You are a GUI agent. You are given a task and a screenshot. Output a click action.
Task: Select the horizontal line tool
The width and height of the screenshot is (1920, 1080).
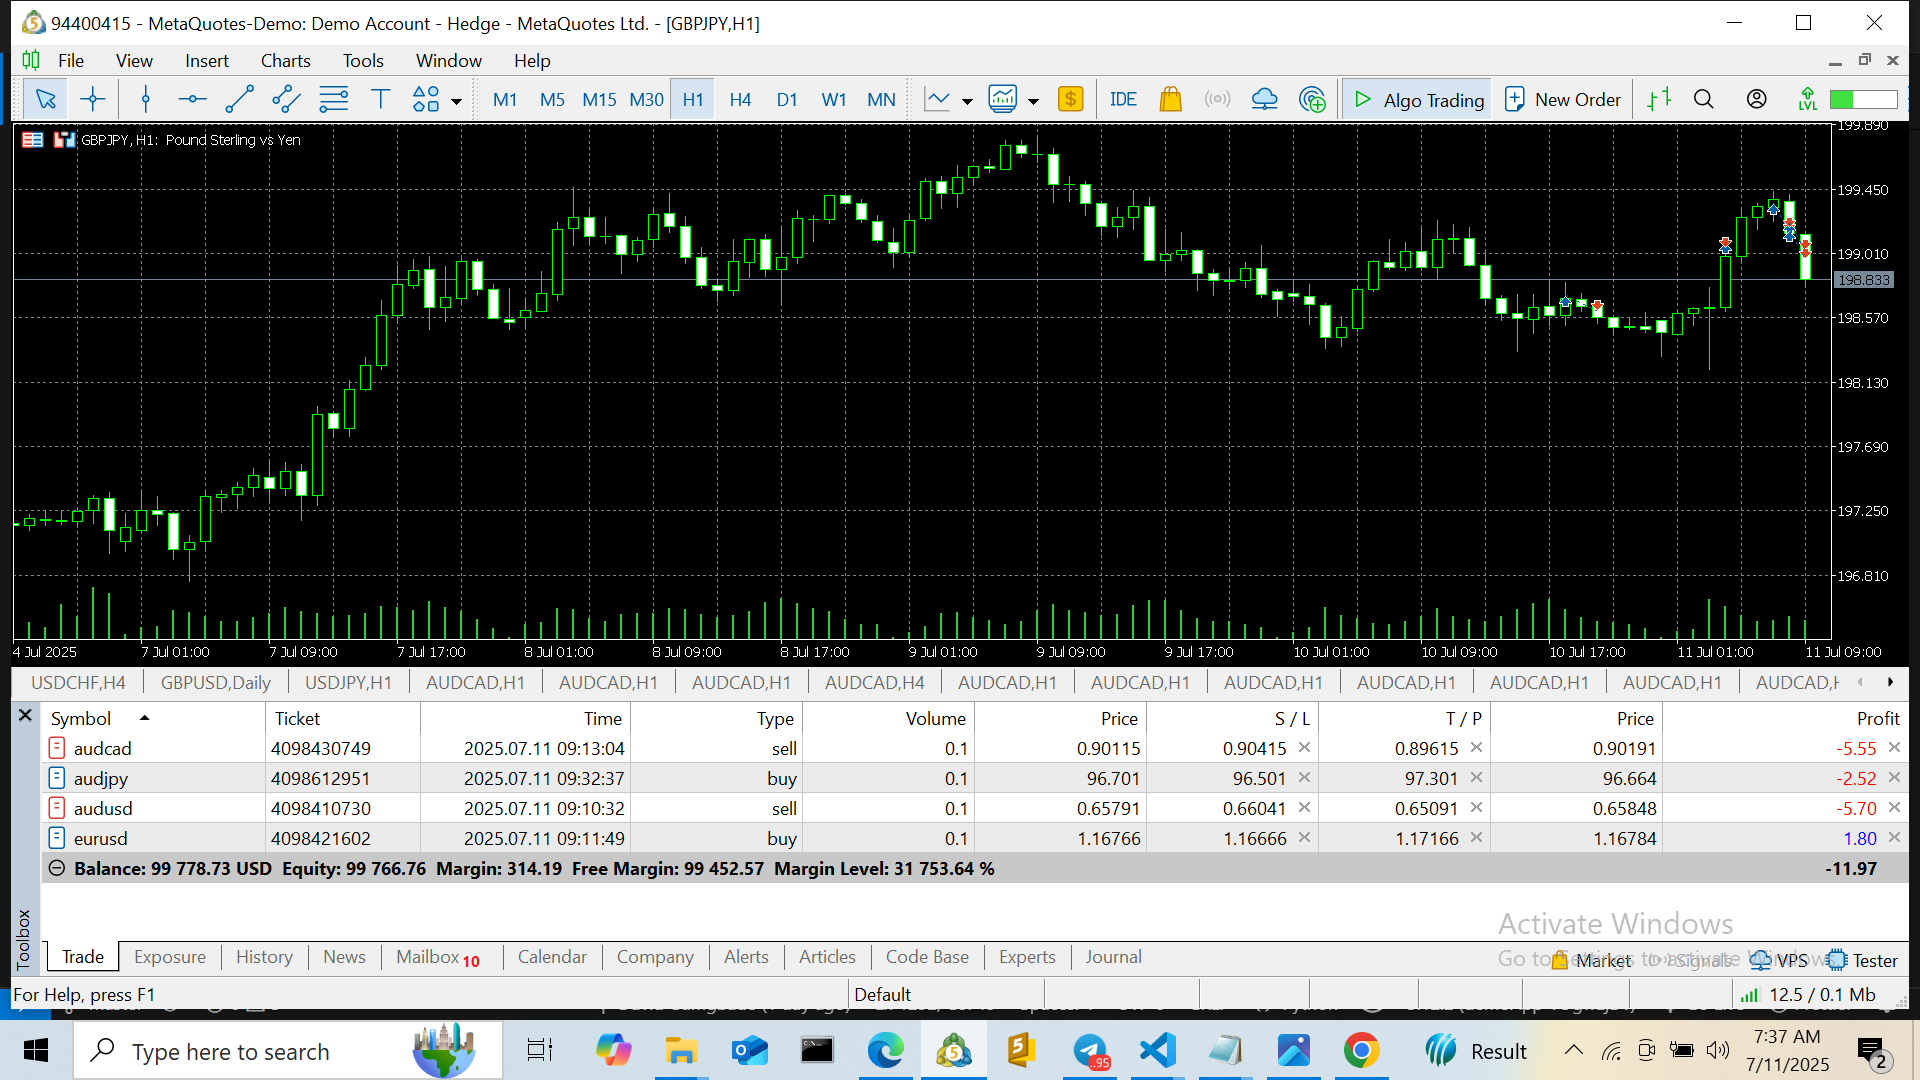click(192, 99)
